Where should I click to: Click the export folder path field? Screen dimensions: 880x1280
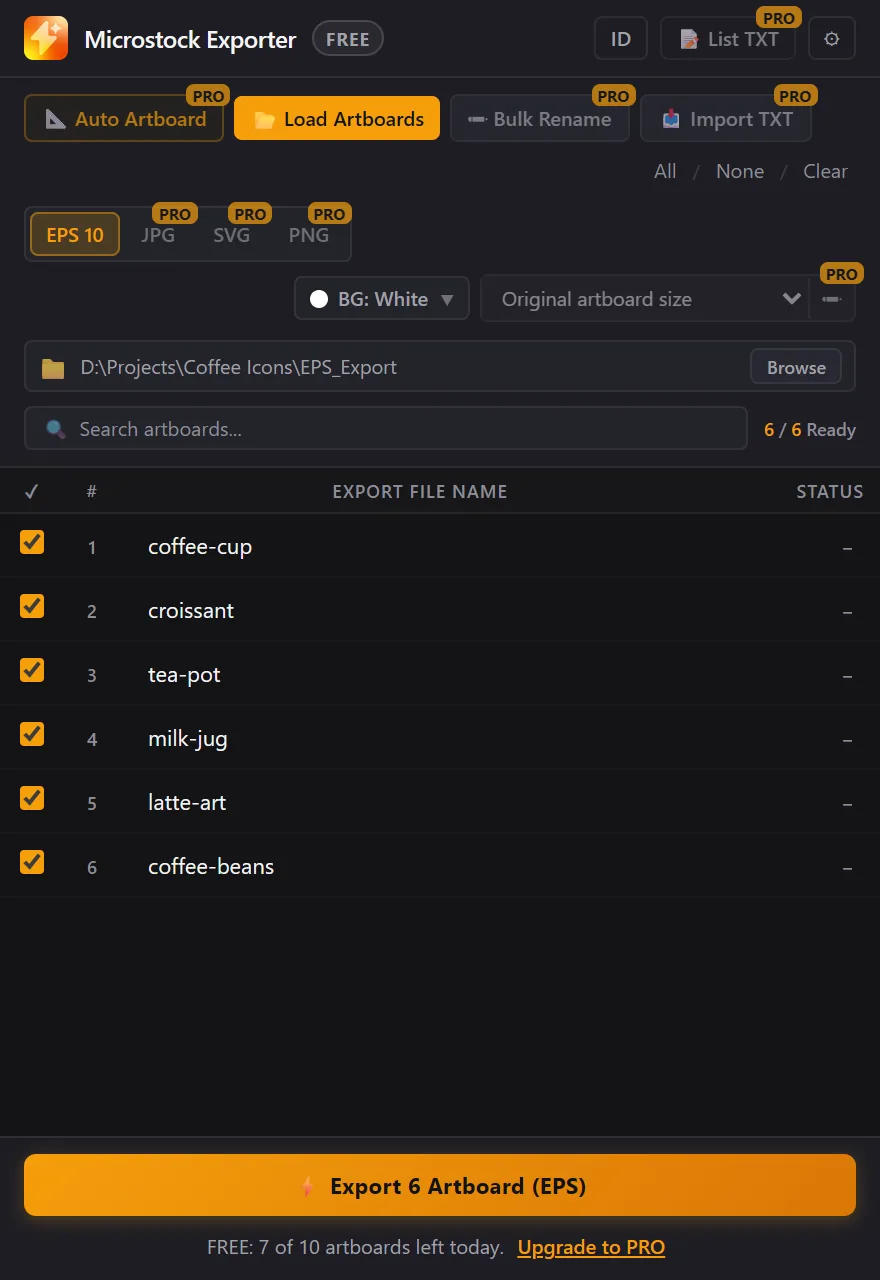[x=440, y=367]
